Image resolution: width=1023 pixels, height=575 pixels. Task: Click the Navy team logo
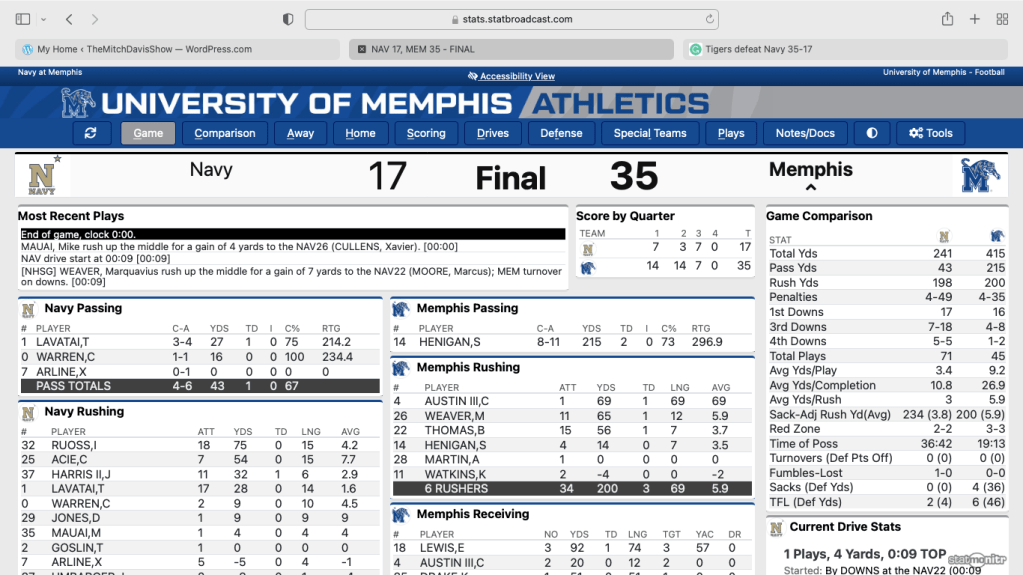[42, 176]
